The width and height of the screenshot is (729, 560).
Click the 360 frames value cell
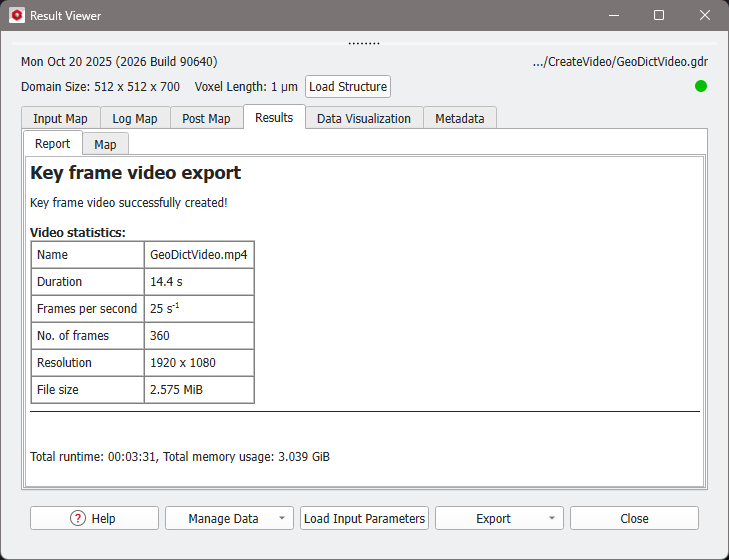[x=199, y=336]
